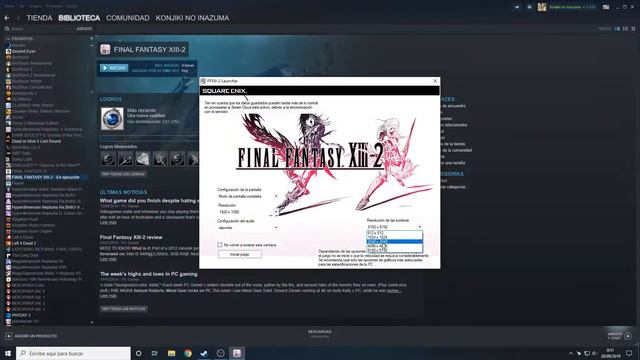Image resolution: width=640 pixels, height=360 pixels.
Task: Switch library to list view icon
Action: (x=625, y=29)
